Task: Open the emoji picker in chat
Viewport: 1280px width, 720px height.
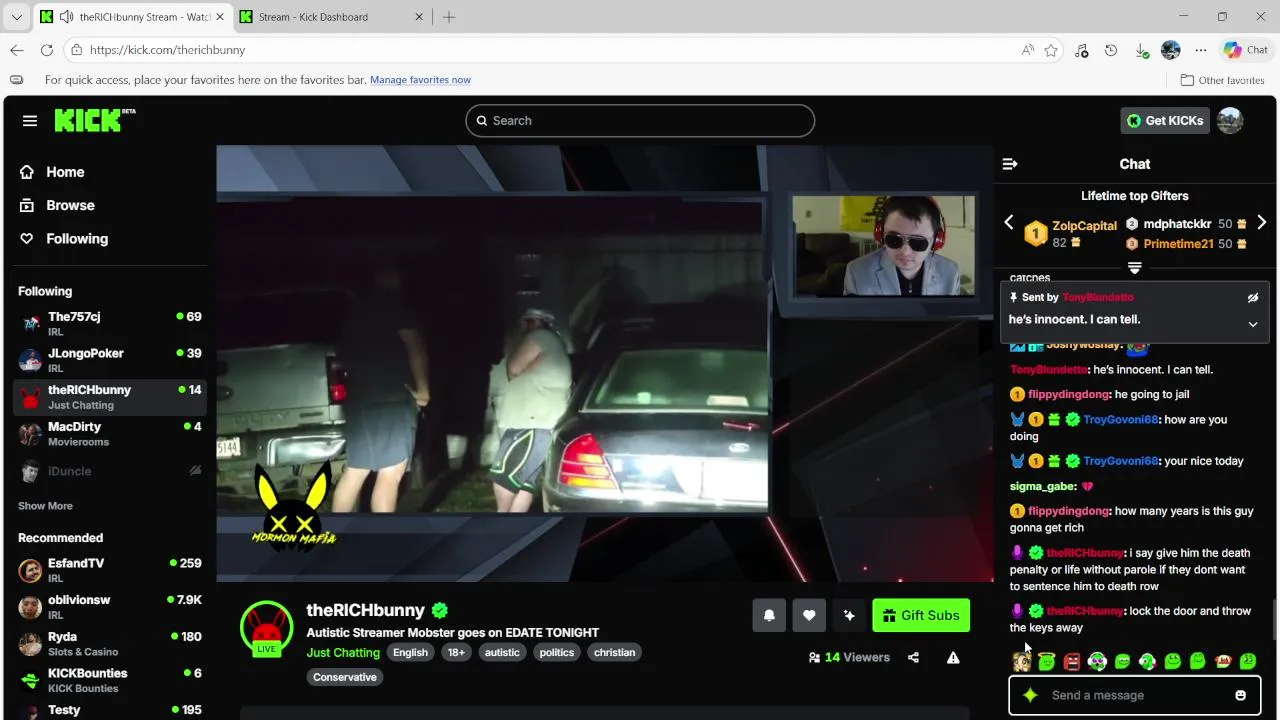Action: point(1240,695)
